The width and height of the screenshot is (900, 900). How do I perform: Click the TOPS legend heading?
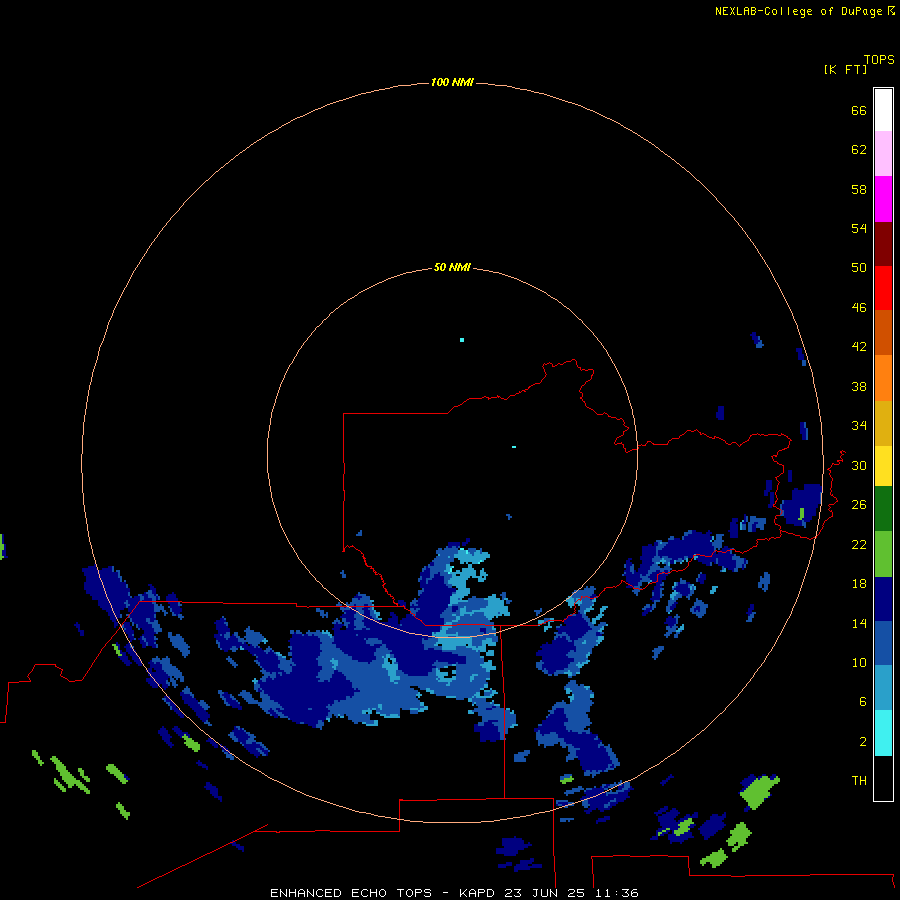click(x=879, y=59)
